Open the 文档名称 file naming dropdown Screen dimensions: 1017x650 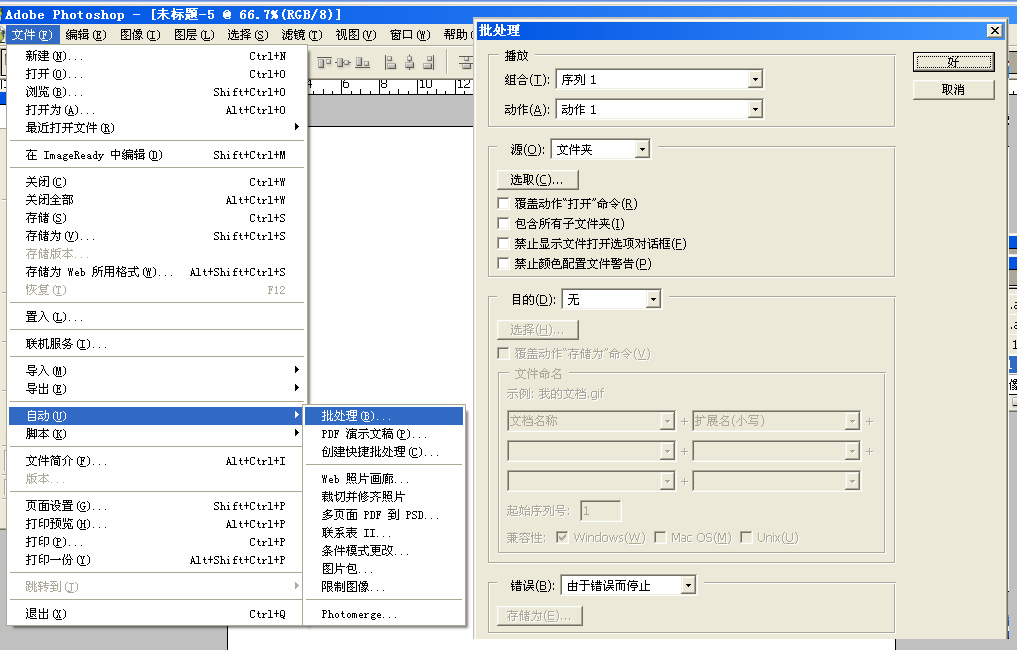tap(591, 421)
